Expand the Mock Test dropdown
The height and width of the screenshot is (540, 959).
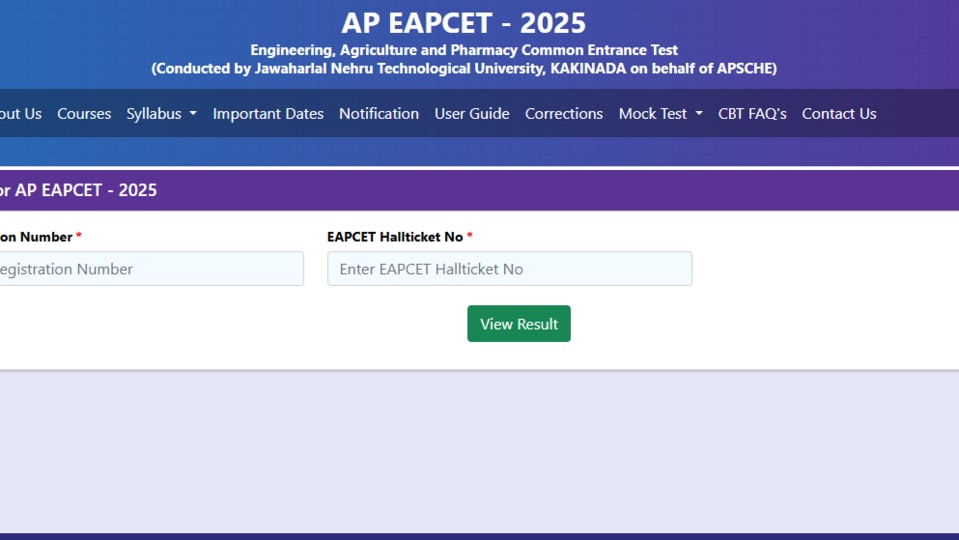point(661,114)
